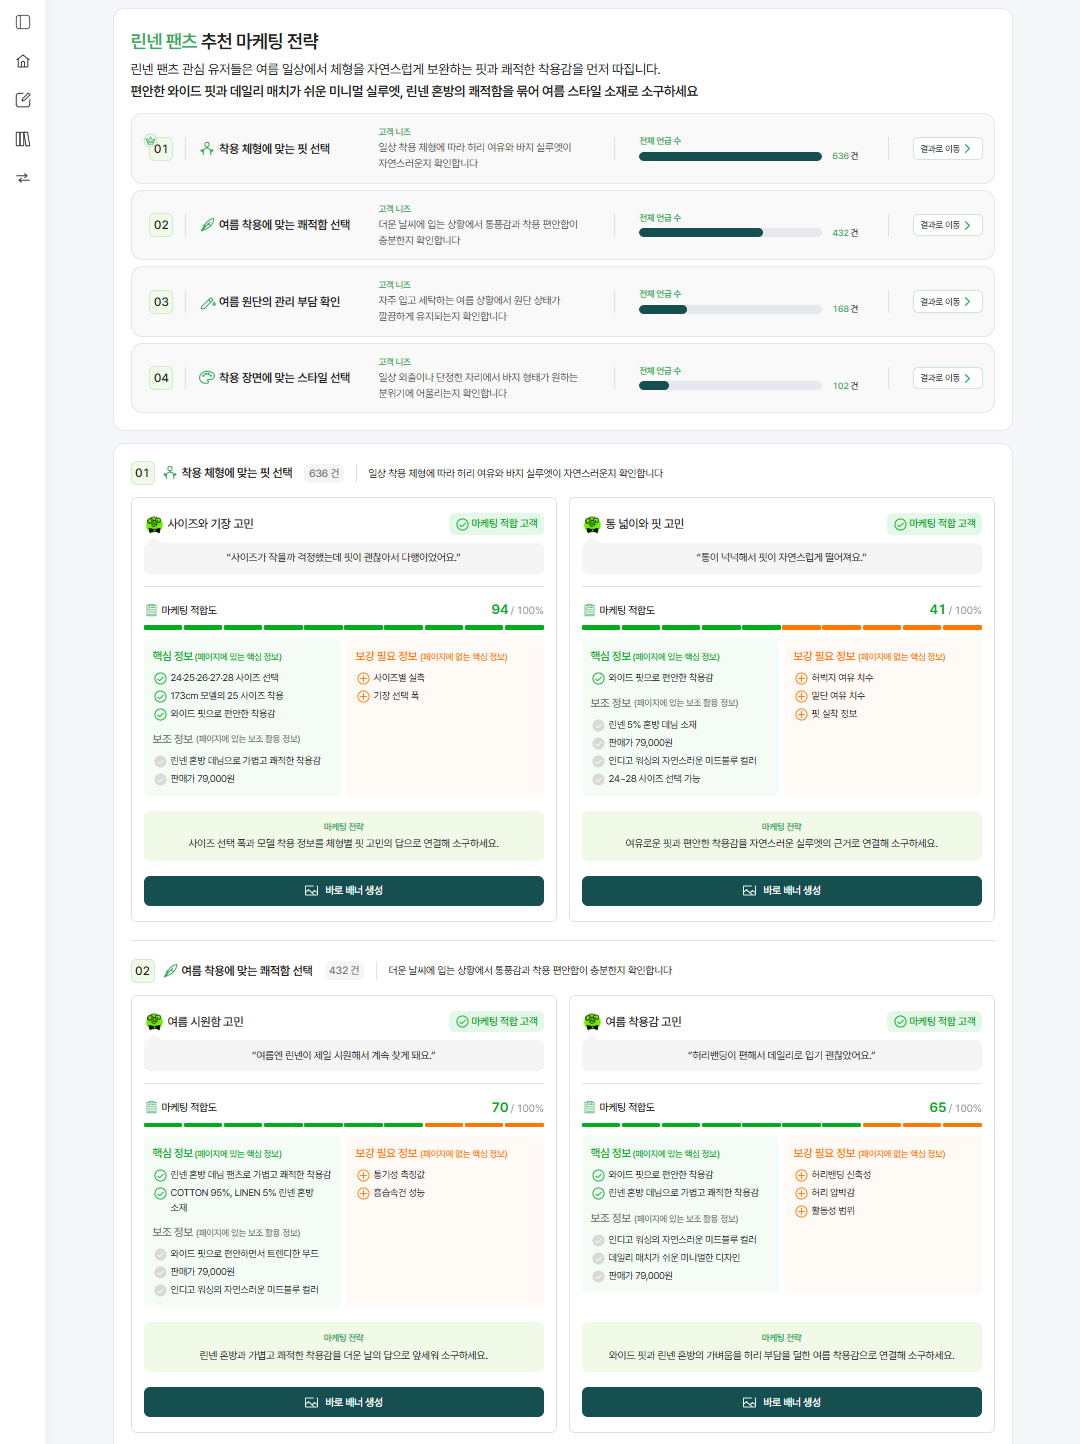Screen dimensions: 1080x1444
Task: Click the plus icon next to 사이즈별 실측
Action: (x=363, y=678)
